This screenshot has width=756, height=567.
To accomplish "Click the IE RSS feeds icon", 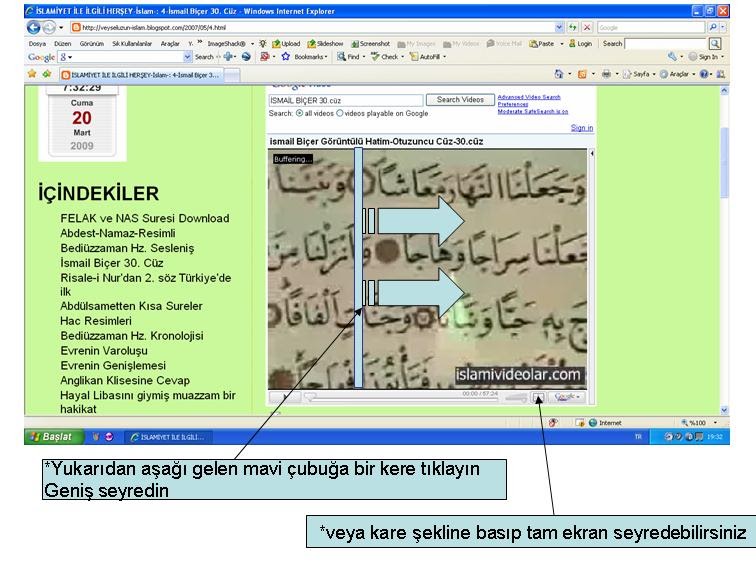I will [582, 74].
